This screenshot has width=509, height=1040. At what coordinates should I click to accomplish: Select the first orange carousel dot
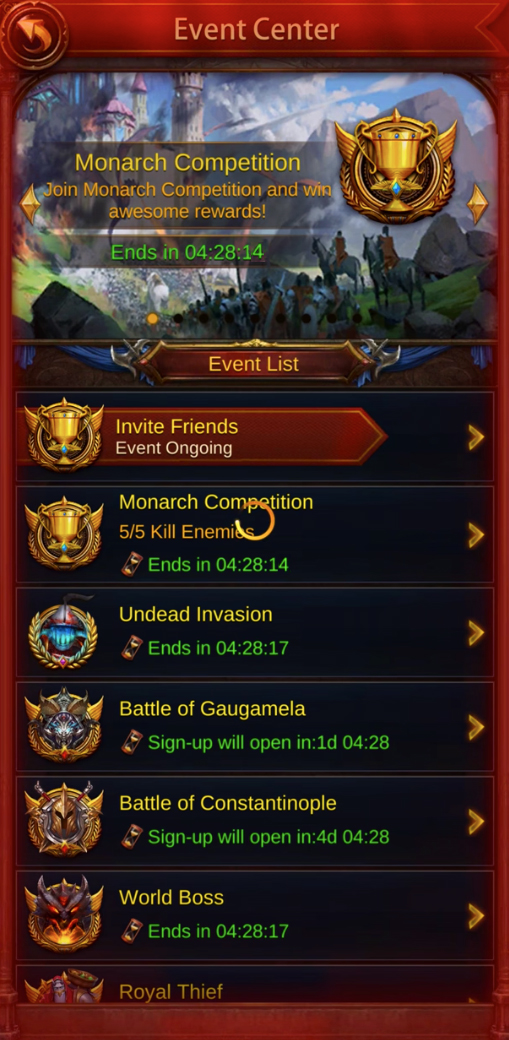click(153, 318)
